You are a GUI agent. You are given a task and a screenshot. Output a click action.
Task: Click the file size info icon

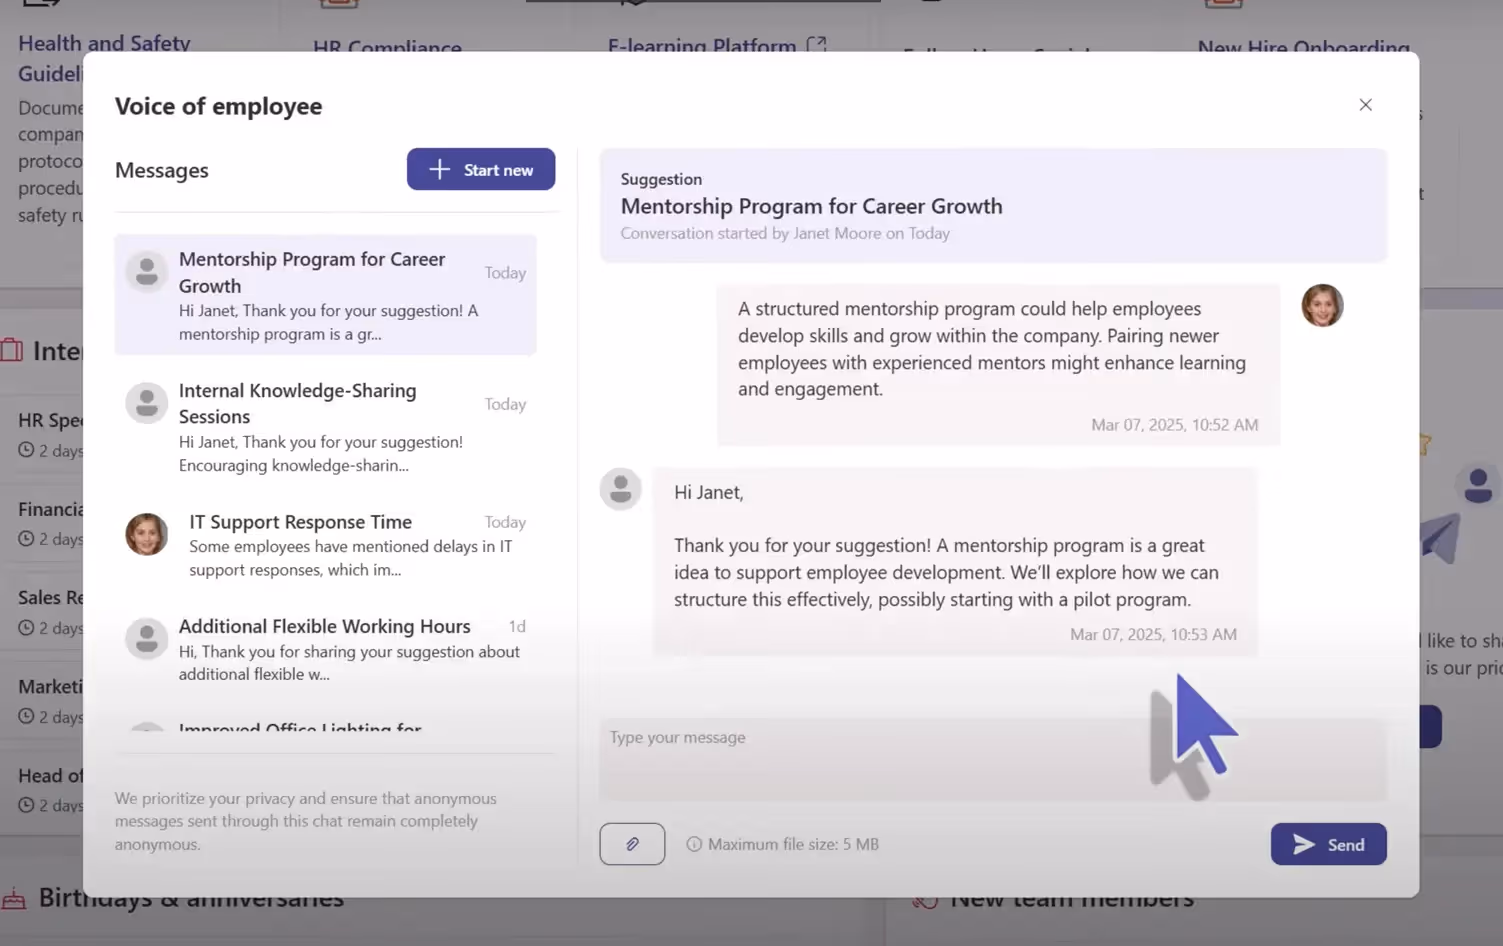tap(694, 844)
